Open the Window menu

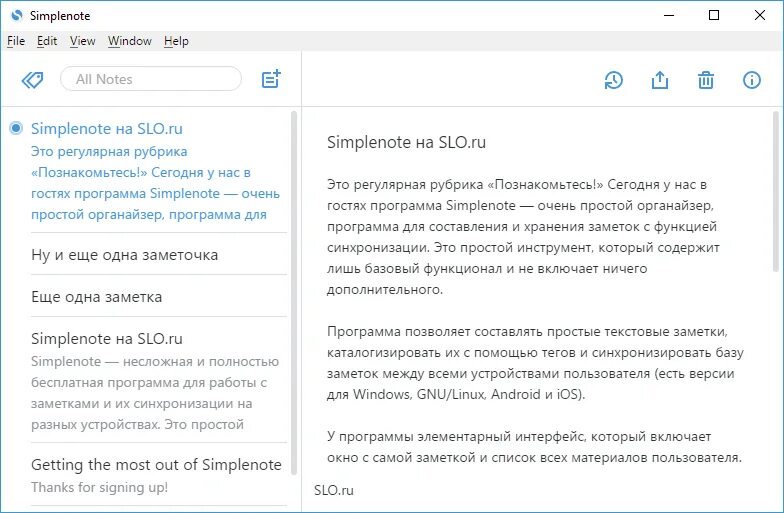130,41
